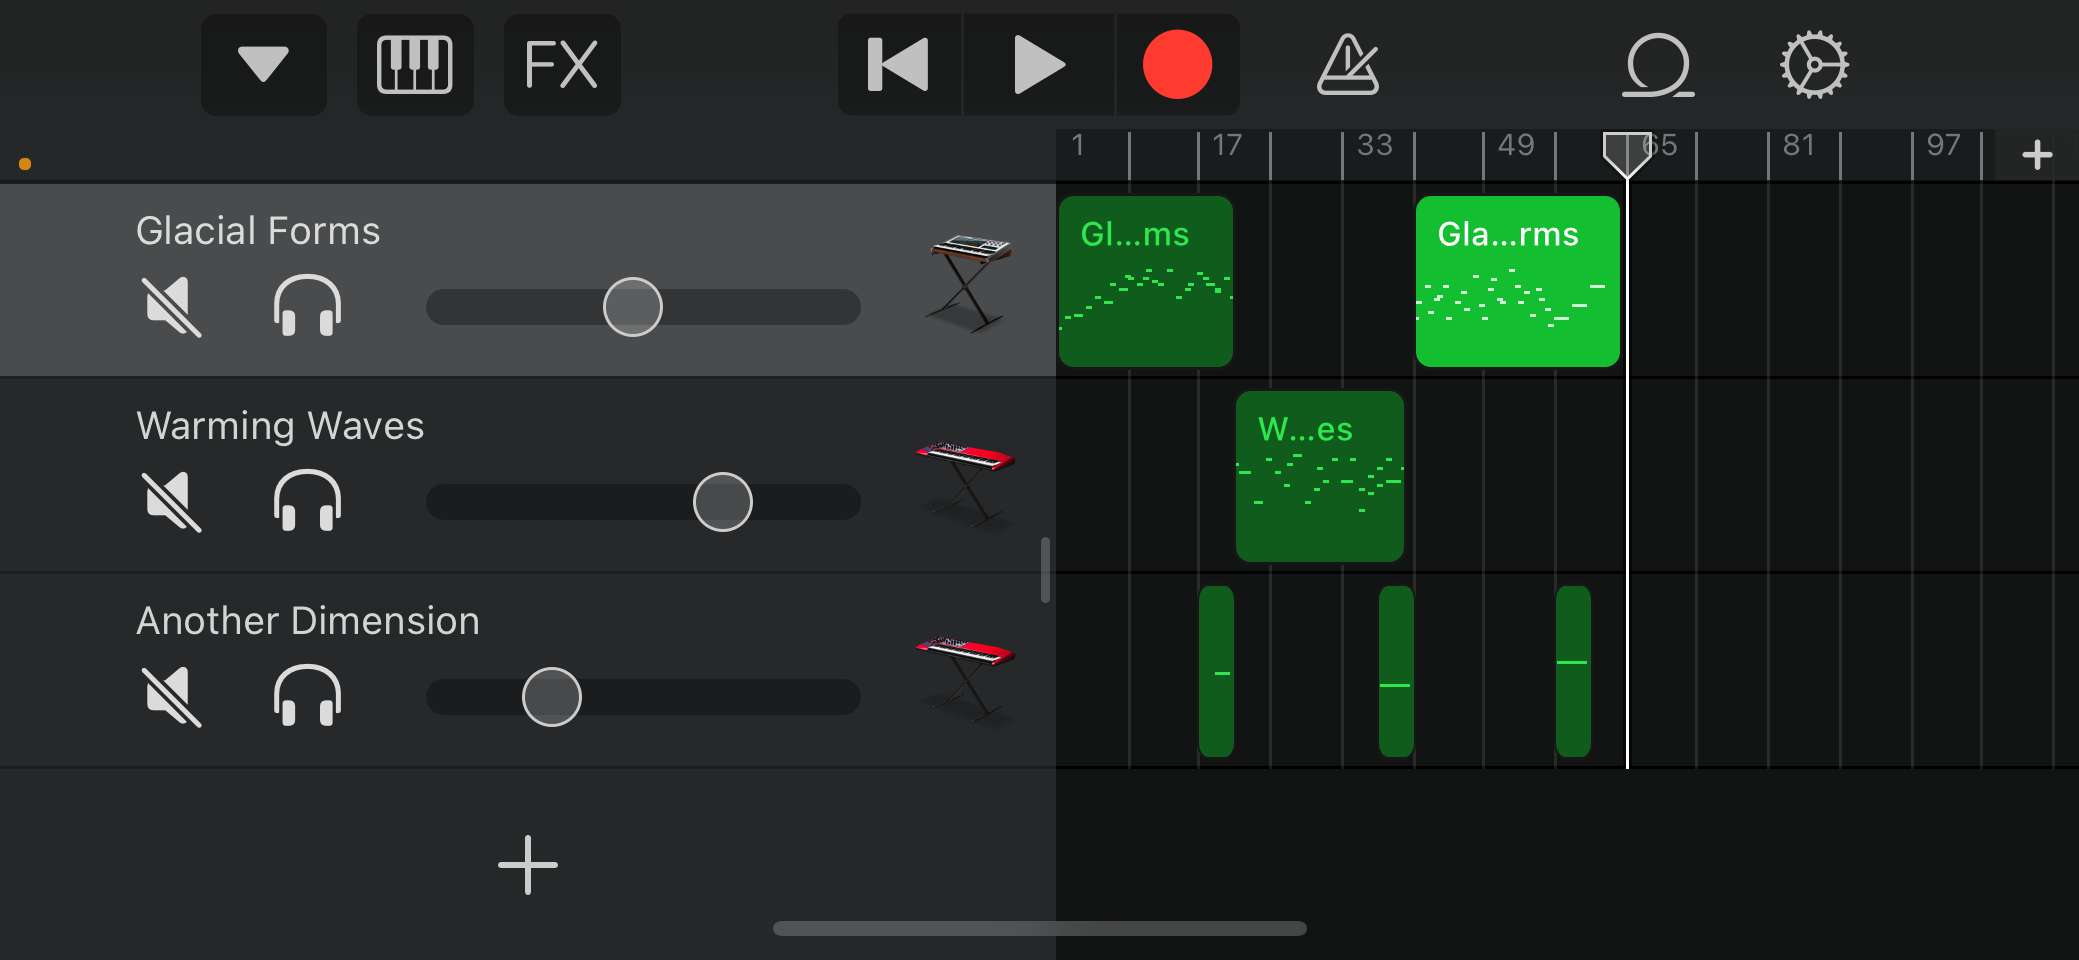Start playback with the play button
Screen dimensions: 2079x960
1039,65
